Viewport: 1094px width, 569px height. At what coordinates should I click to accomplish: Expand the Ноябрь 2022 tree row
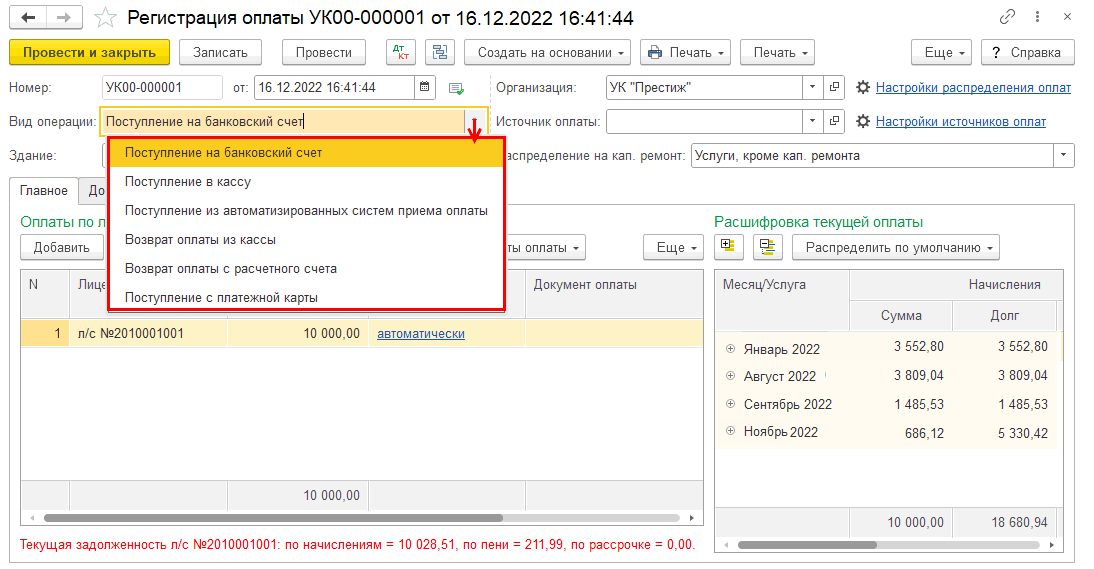click(x=730, y=431)
